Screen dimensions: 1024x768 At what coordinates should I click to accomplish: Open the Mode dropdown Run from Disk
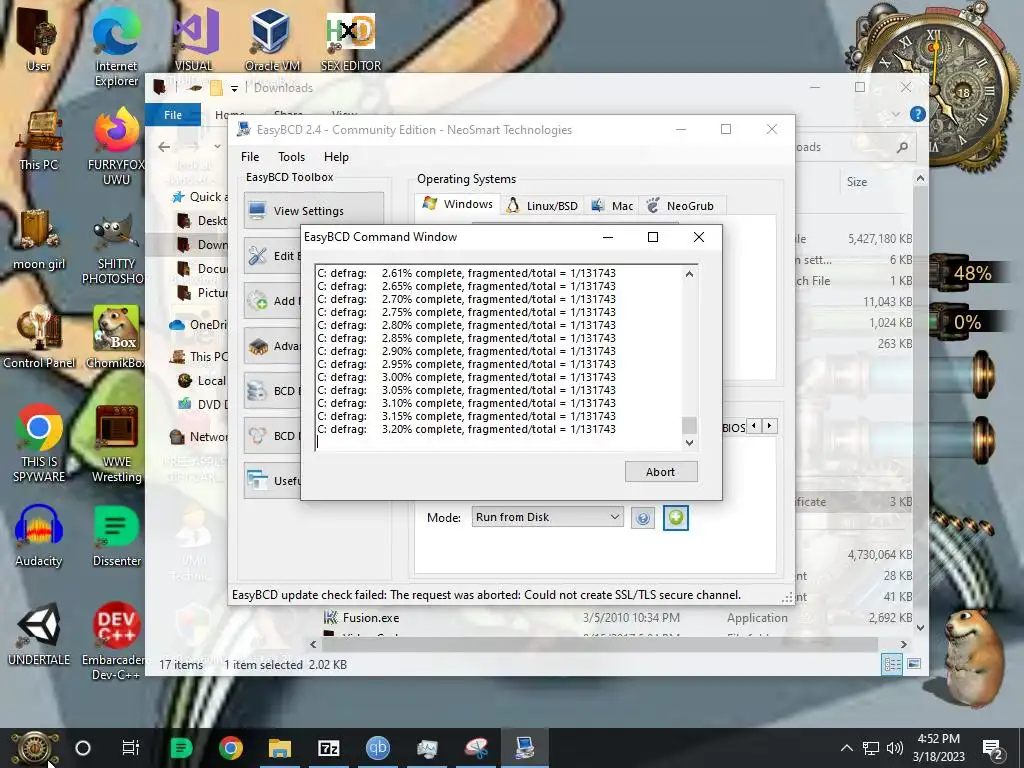[x=547, y=517]
